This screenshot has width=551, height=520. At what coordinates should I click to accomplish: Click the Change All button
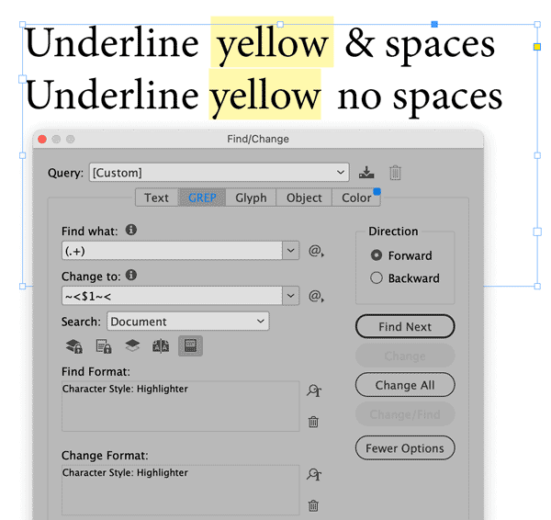point(405,385)
